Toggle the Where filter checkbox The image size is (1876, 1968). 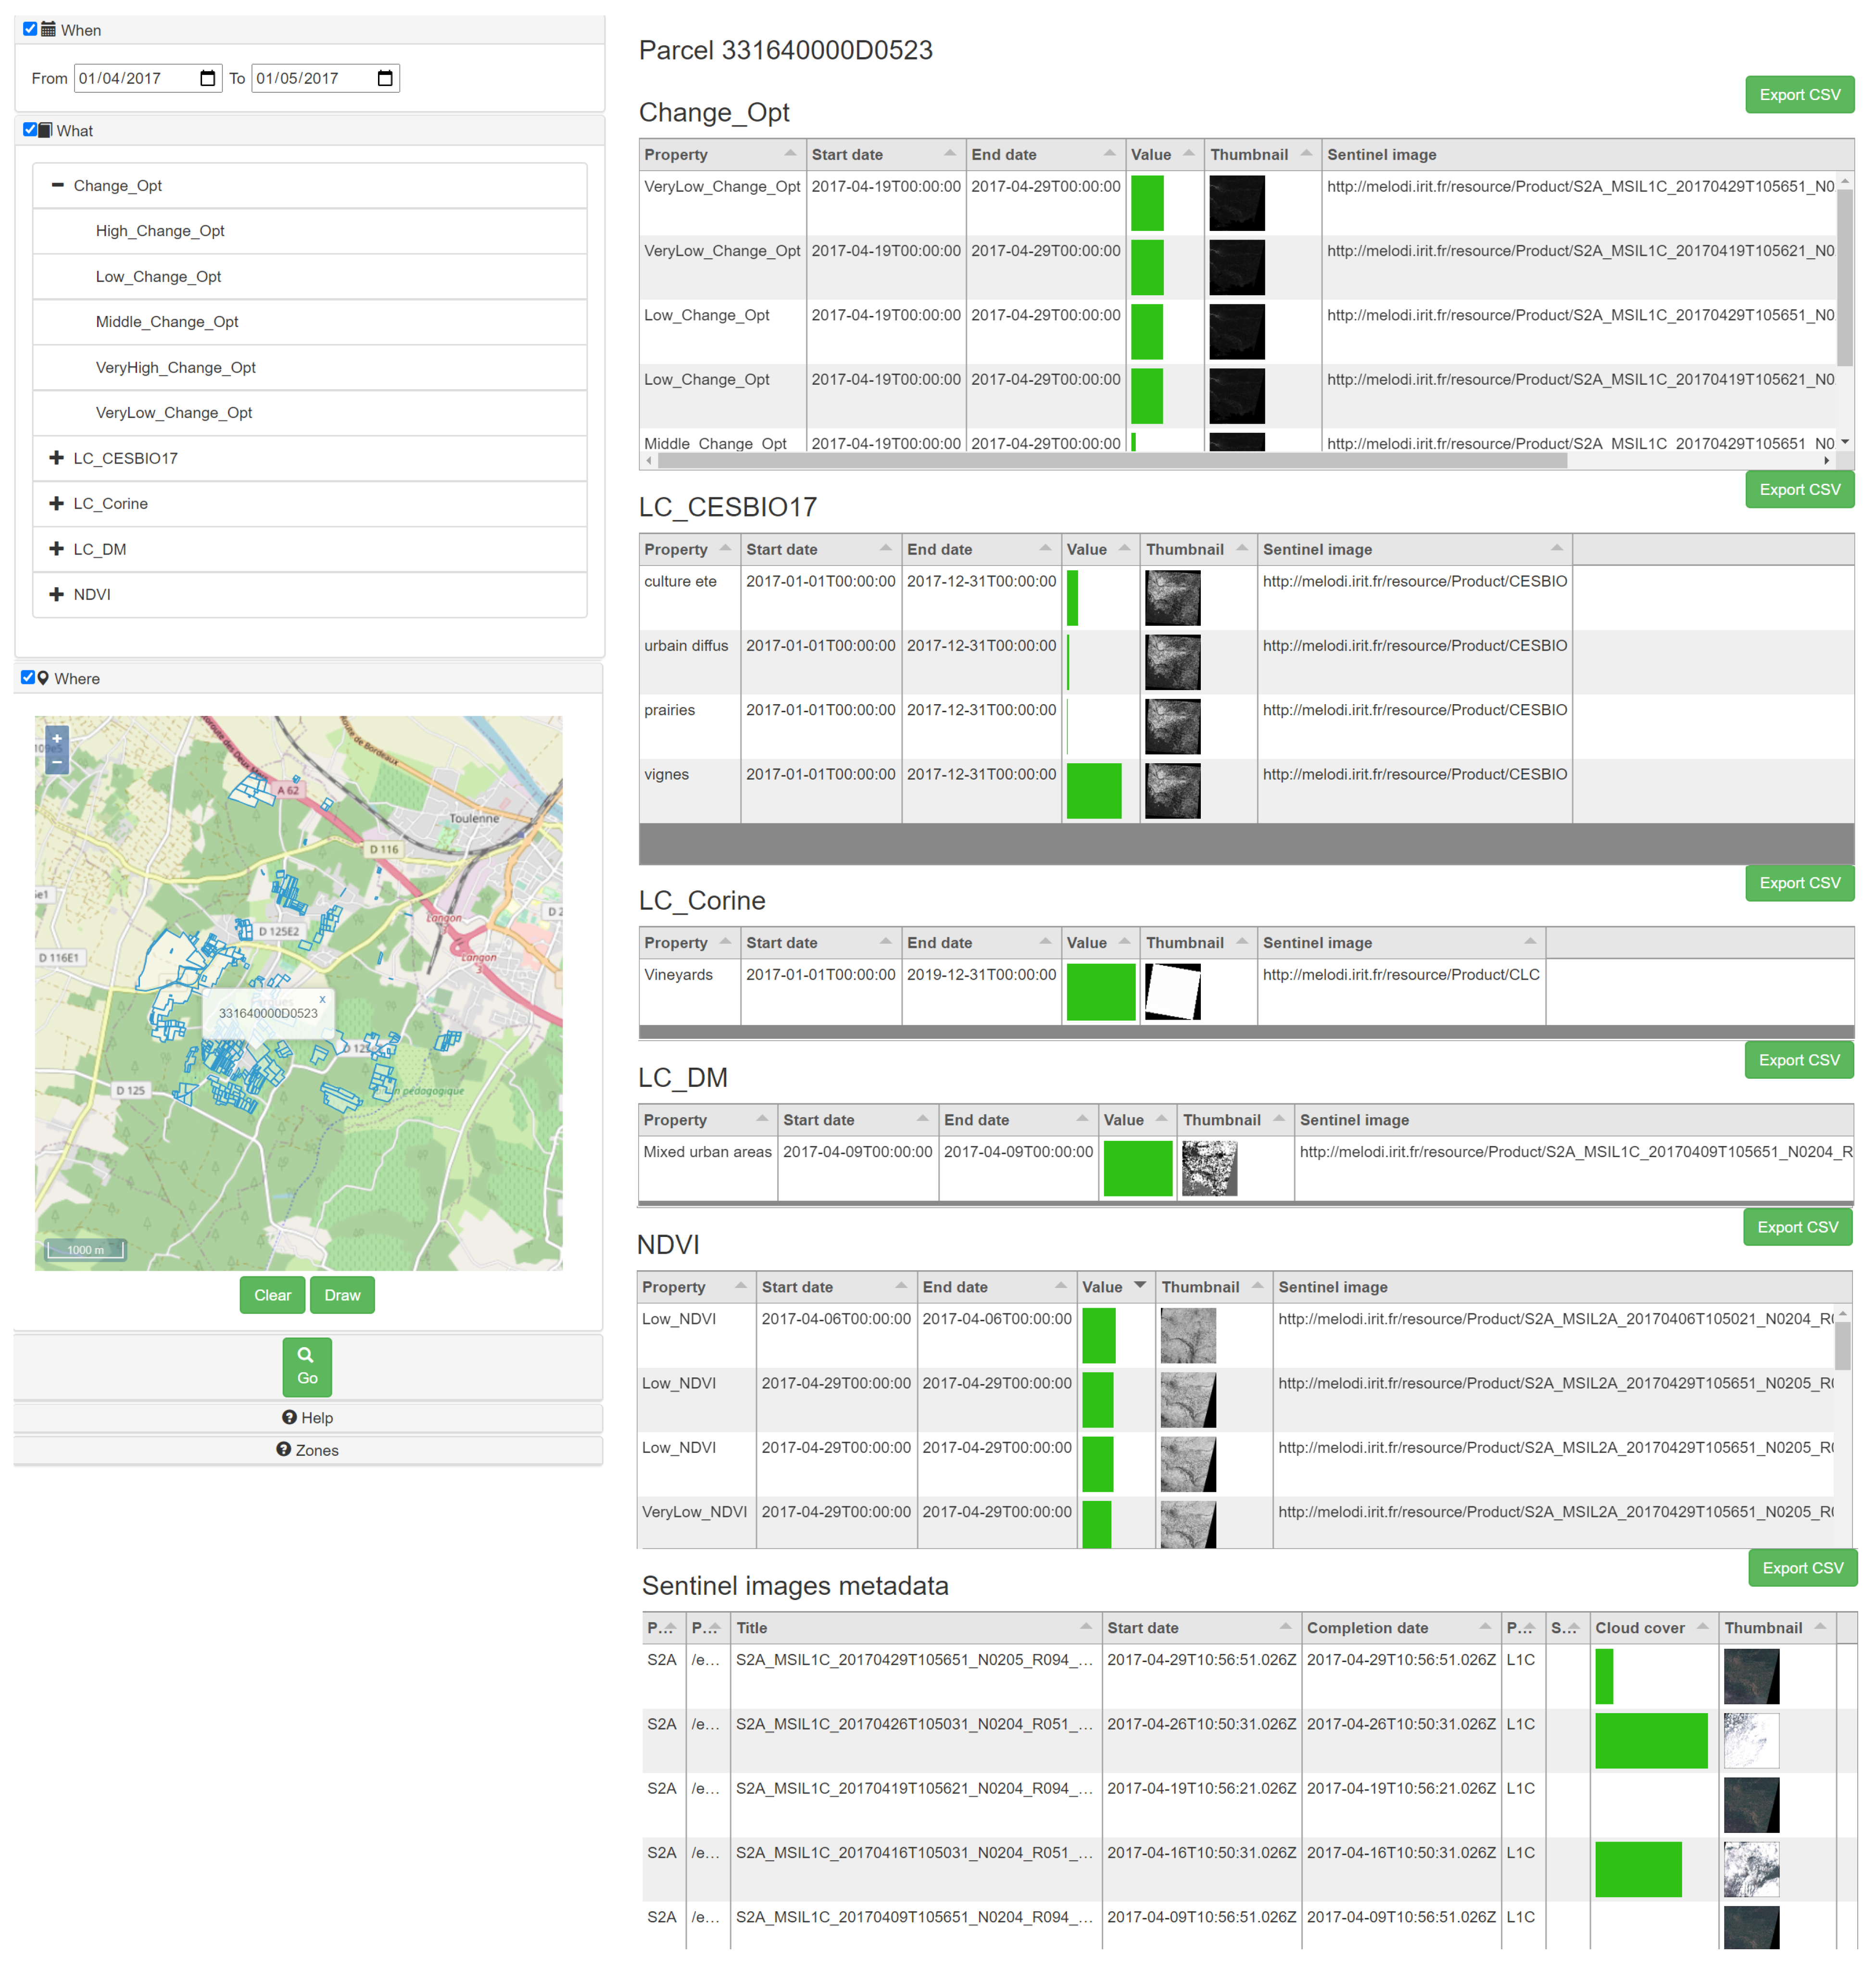[28, 677]
